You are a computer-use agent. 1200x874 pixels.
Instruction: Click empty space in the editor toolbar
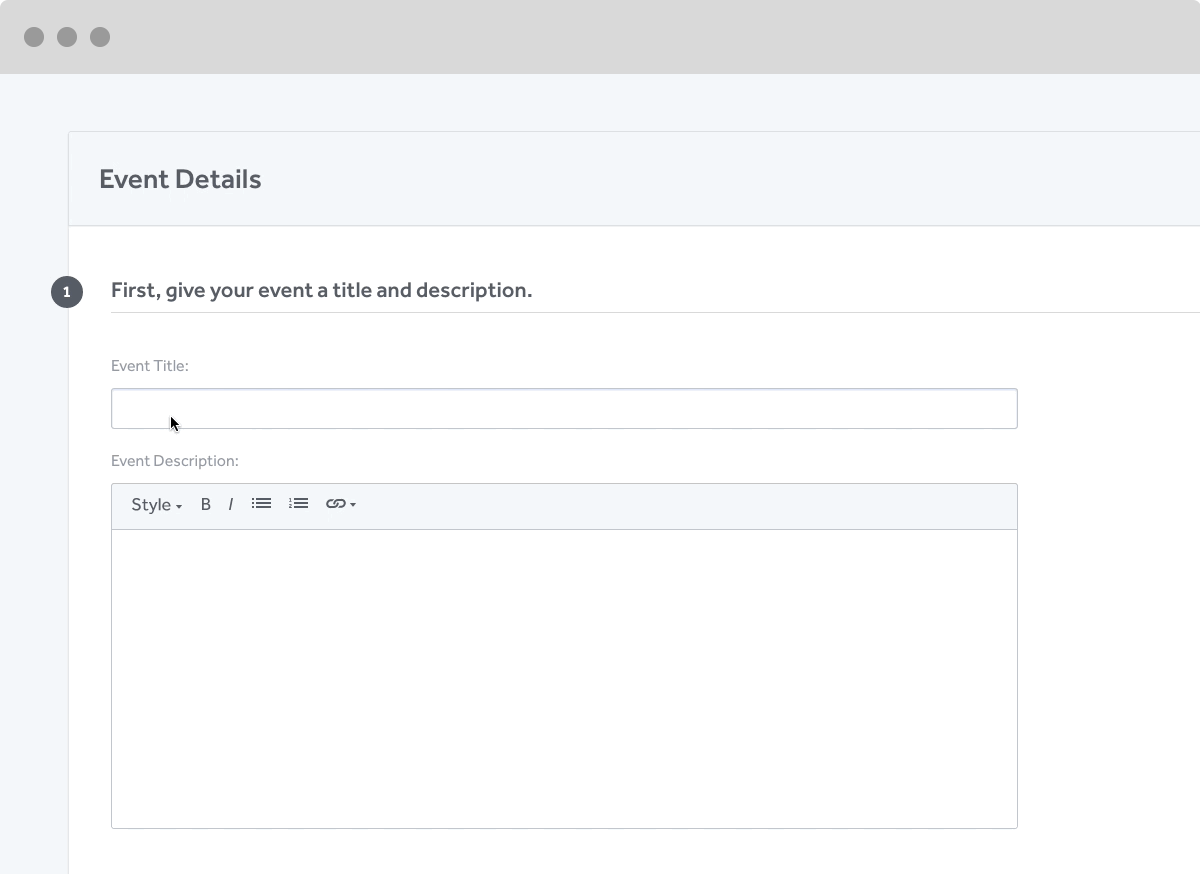tap(680, 506)
